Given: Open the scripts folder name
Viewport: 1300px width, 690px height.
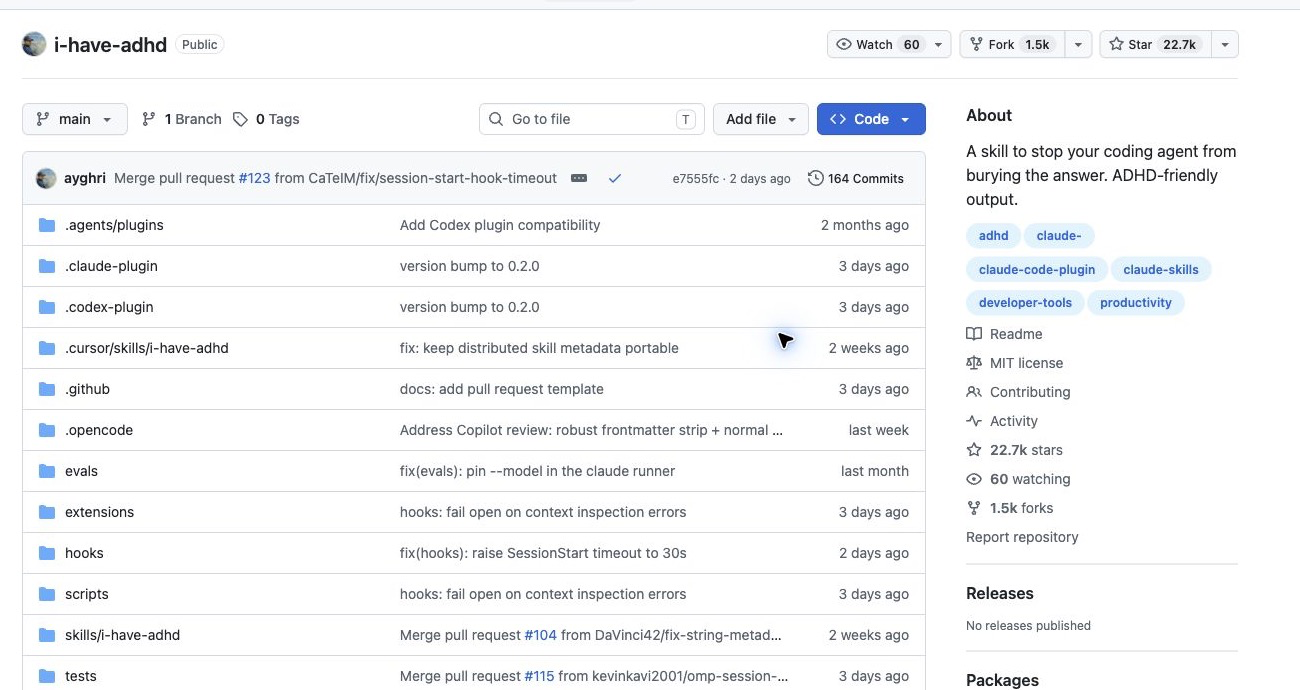Looking at the screenshot, I should pos(87,594).
